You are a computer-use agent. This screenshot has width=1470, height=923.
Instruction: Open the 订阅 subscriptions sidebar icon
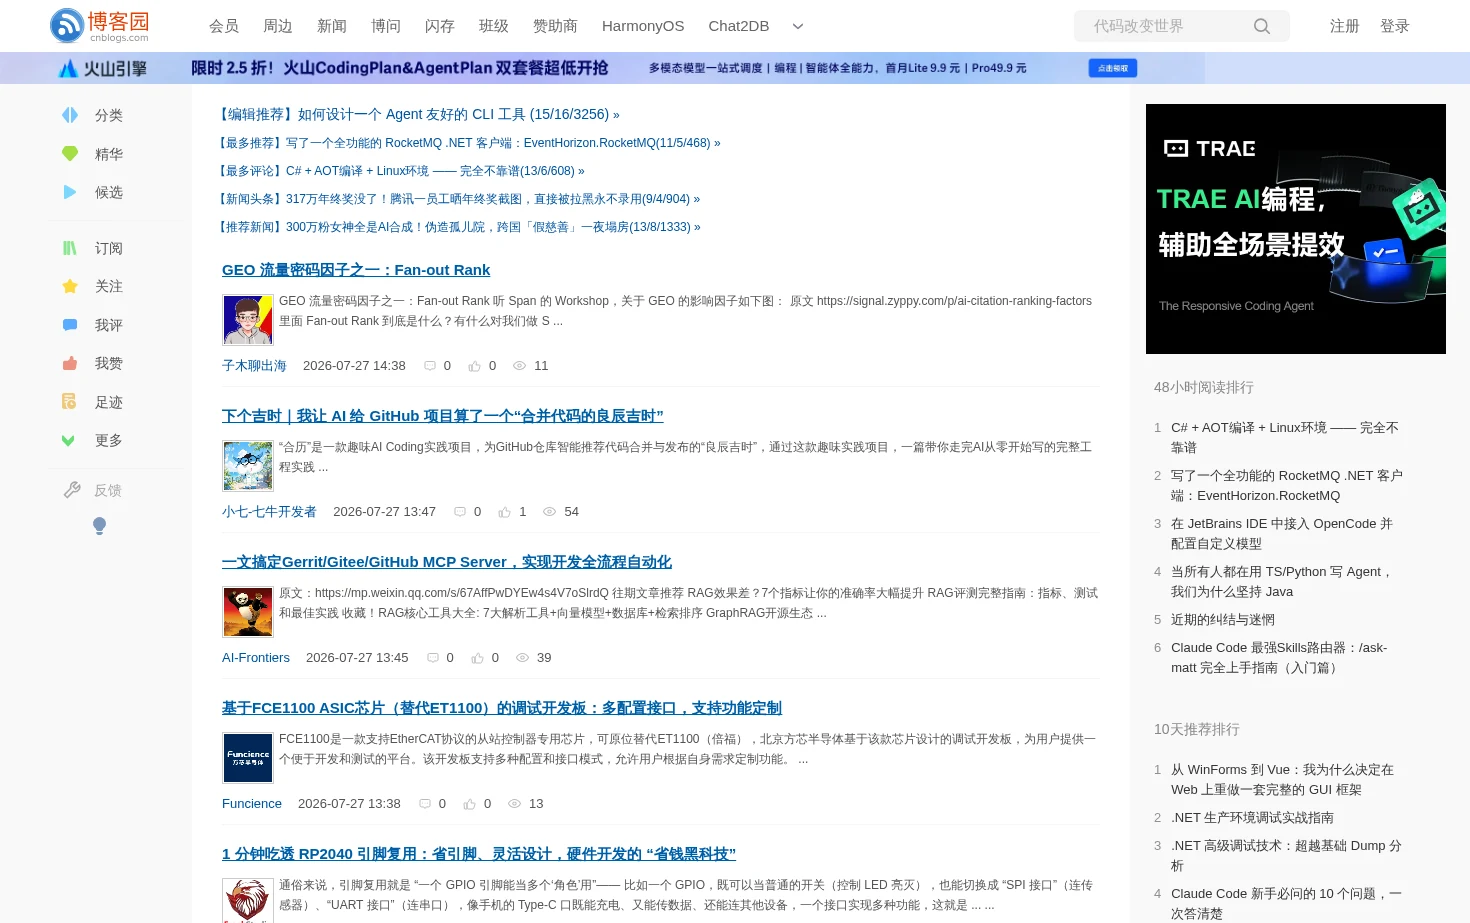coord(70,248)
